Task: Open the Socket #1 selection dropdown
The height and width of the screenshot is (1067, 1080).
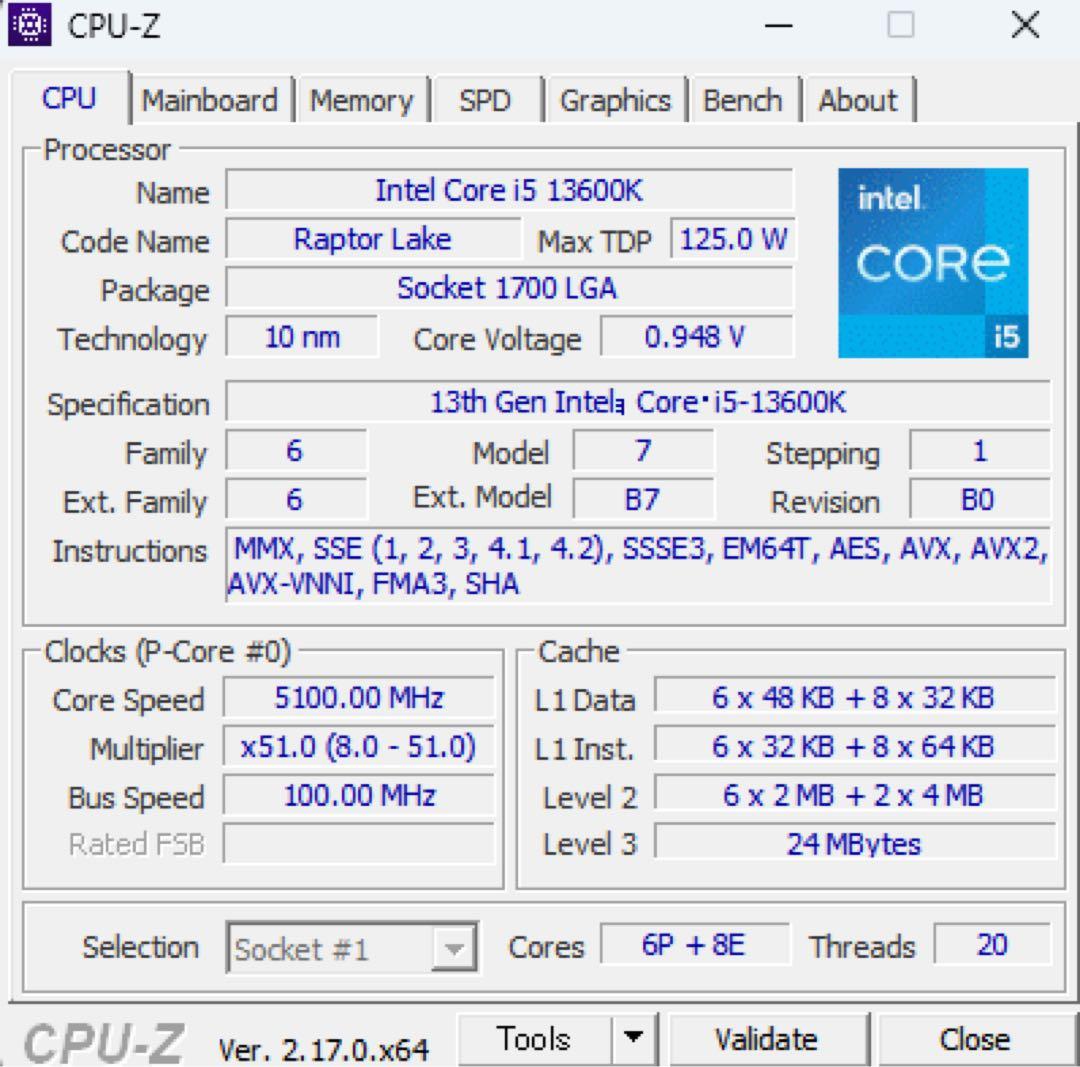Action: pyautogui.click(x=455, y=948)
